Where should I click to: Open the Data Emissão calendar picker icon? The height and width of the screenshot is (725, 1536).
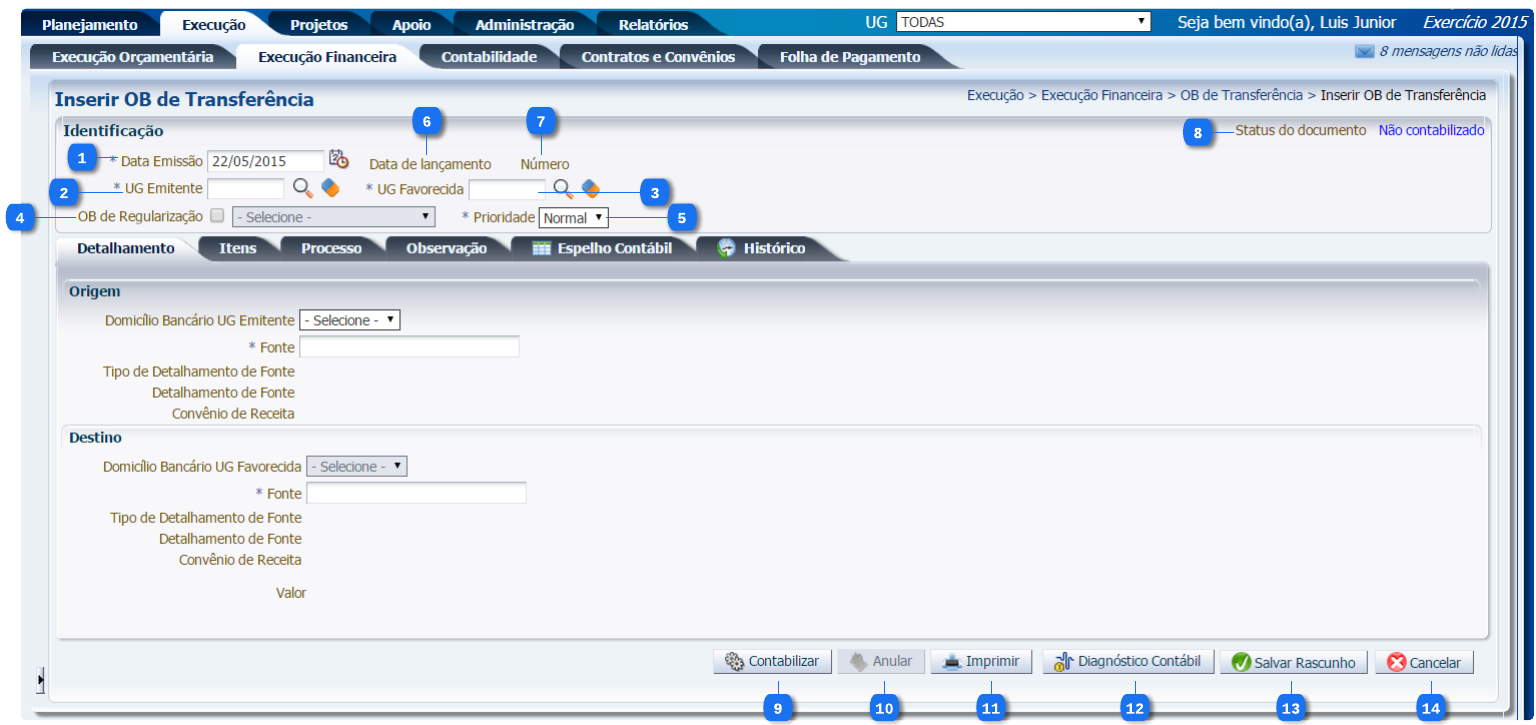click(x=339, y=160)
